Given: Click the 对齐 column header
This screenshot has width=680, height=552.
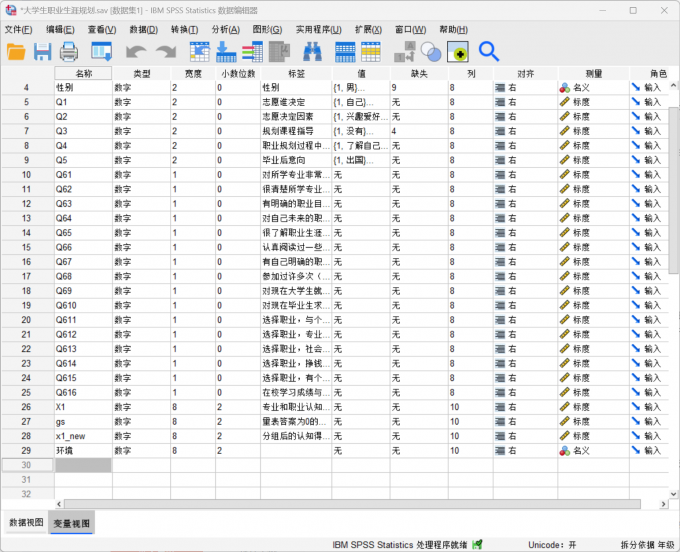Looking at the screenshot, I should (525, 74).
